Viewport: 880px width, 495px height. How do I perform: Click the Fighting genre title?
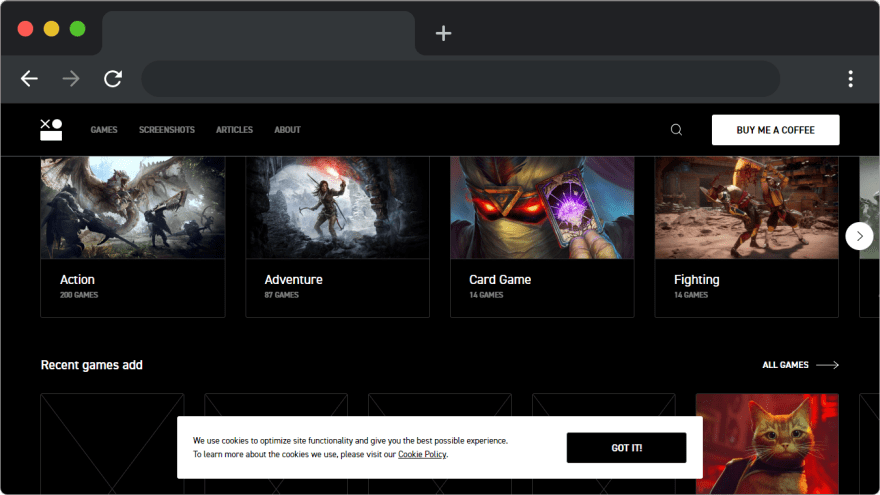click(x=696, y=279)
